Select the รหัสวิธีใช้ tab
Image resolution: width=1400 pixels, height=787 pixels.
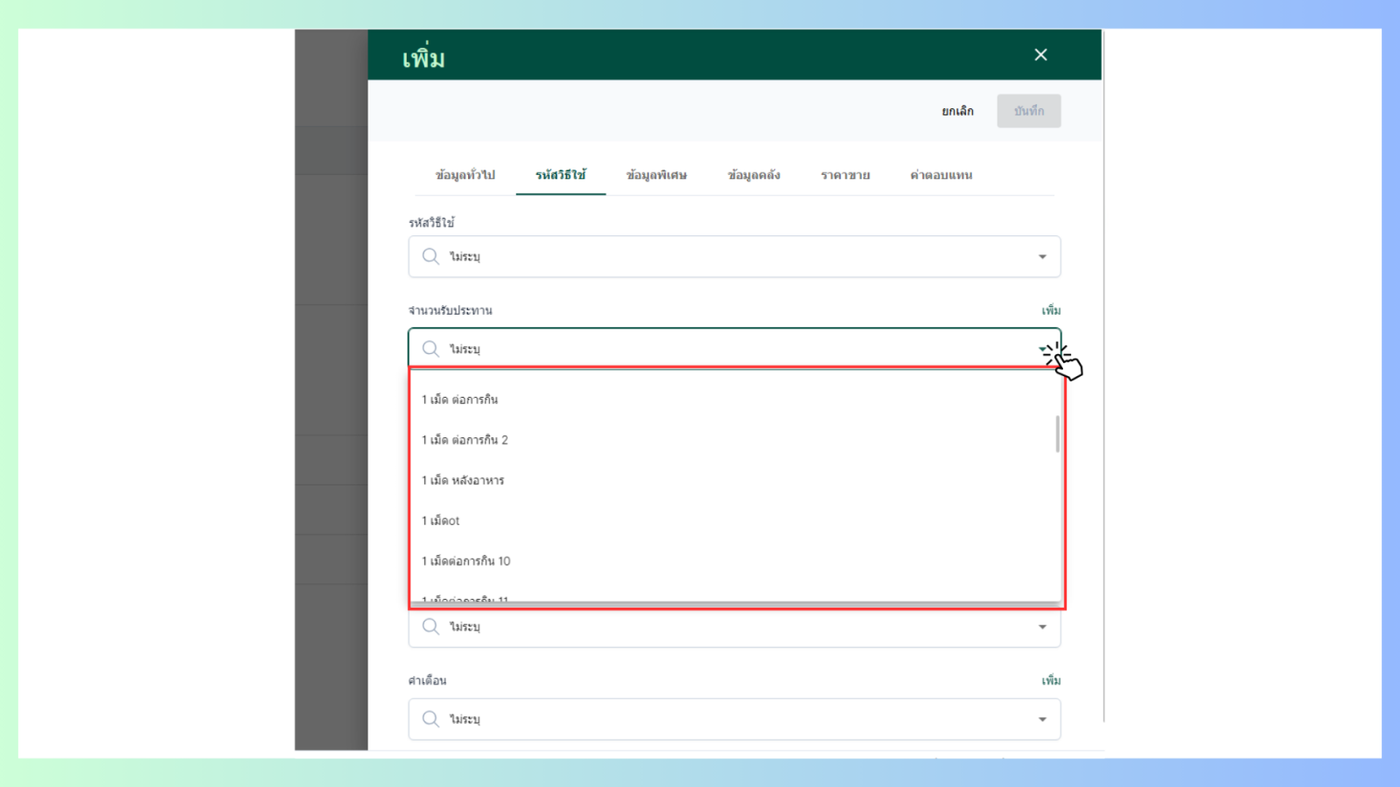[x=560, y=175]
